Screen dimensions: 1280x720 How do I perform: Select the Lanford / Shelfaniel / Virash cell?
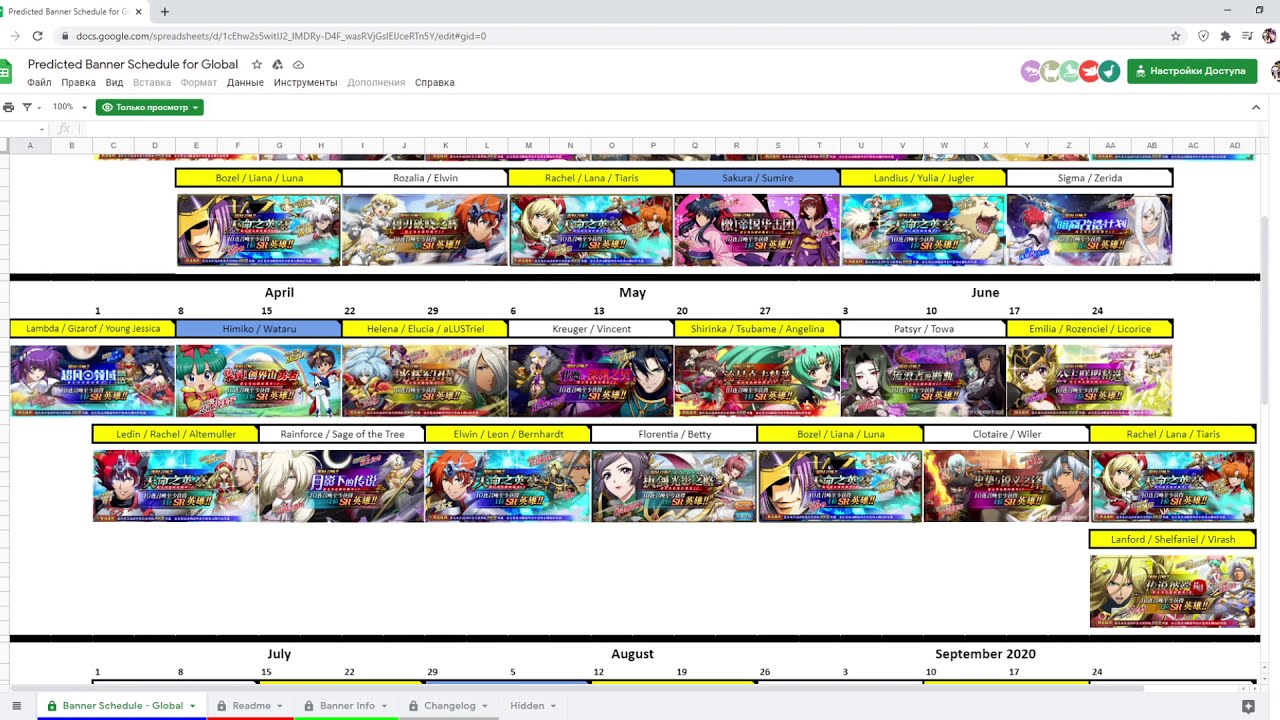click(x=1172, y=540)
